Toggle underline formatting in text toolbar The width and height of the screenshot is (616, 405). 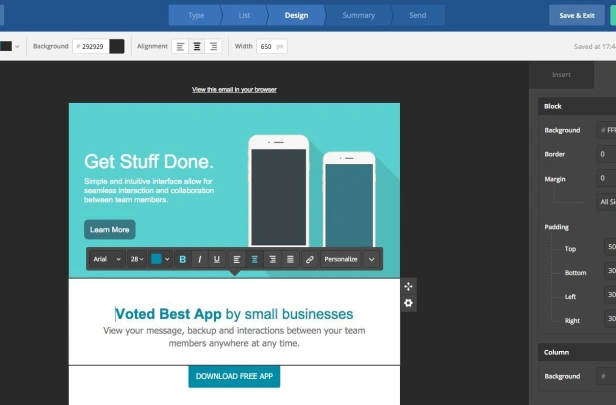tap(216, 259)
